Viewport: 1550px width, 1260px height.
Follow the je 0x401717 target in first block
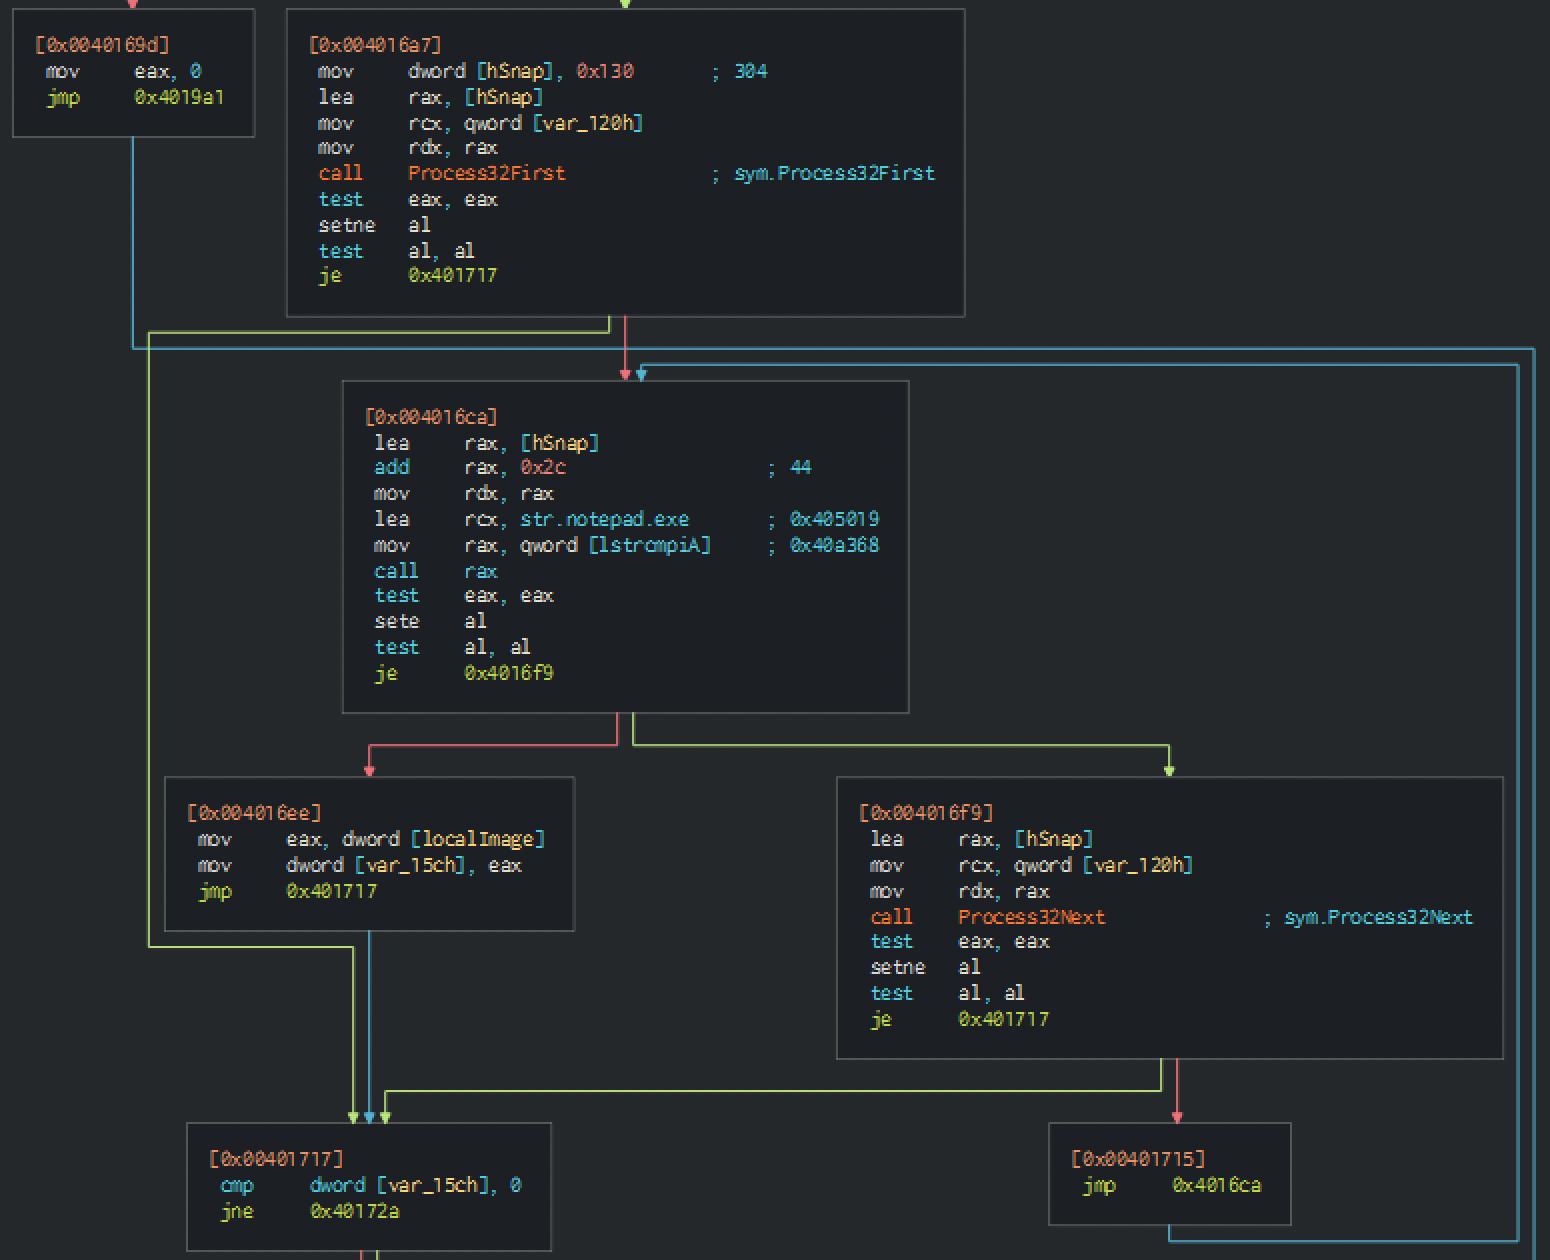pos(452,275)
